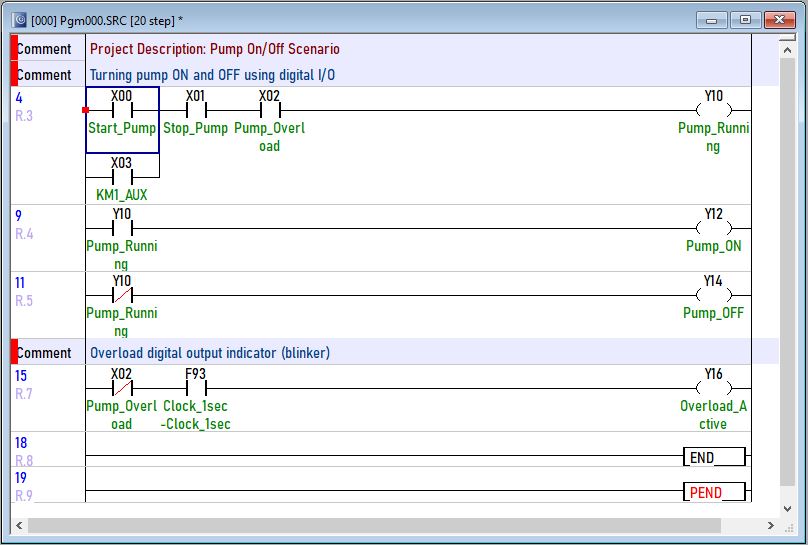Select the Y14 Pump_OFF output coil
Viewport: 808px width, 545px height.
coord(714,295)
